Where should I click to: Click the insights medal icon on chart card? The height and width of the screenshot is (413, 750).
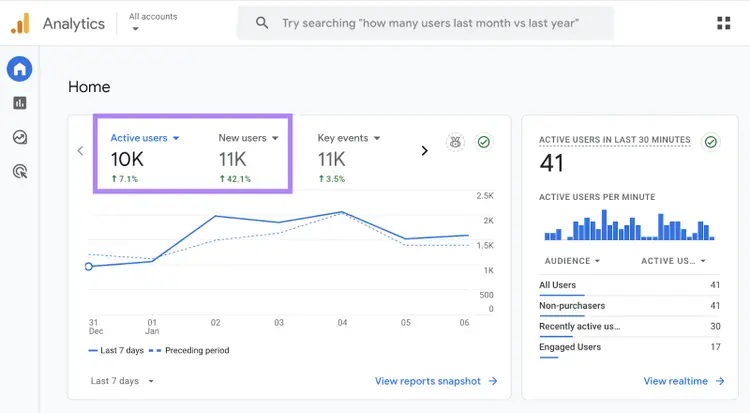point(455,142)
